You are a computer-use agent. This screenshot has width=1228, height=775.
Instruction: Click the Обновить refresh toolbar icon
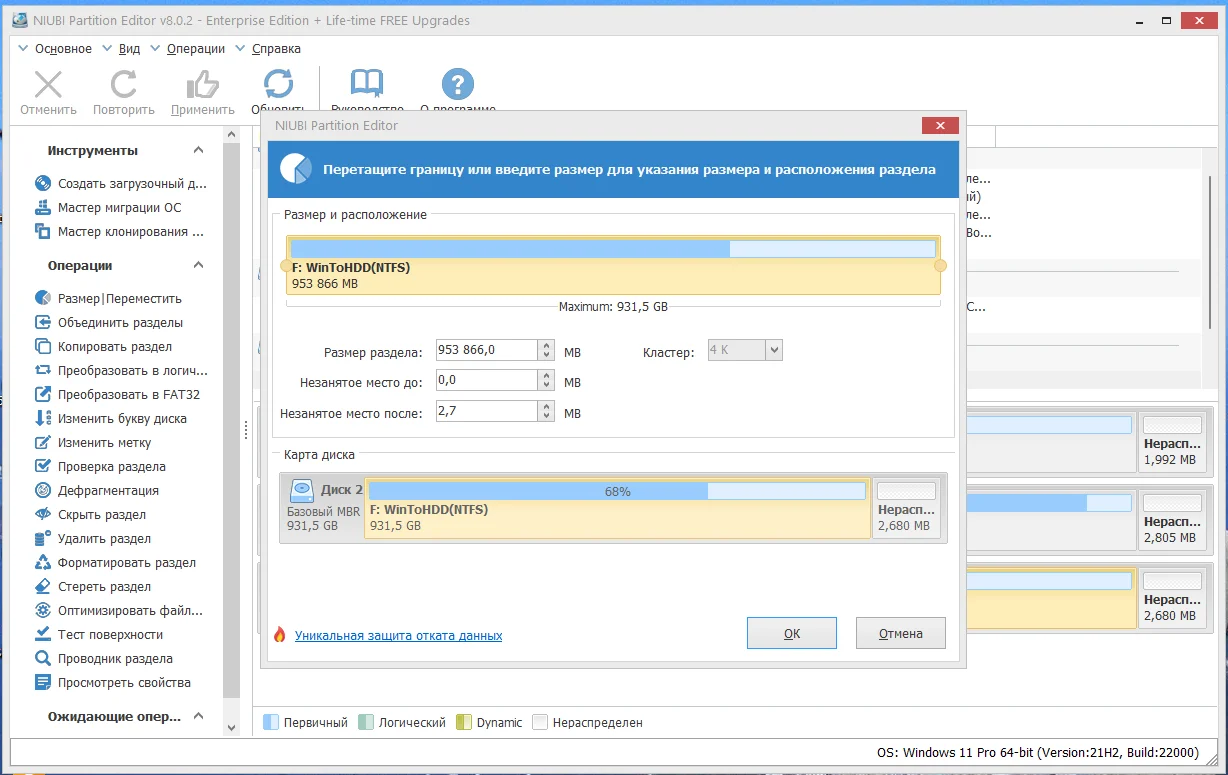coord(278,84)
